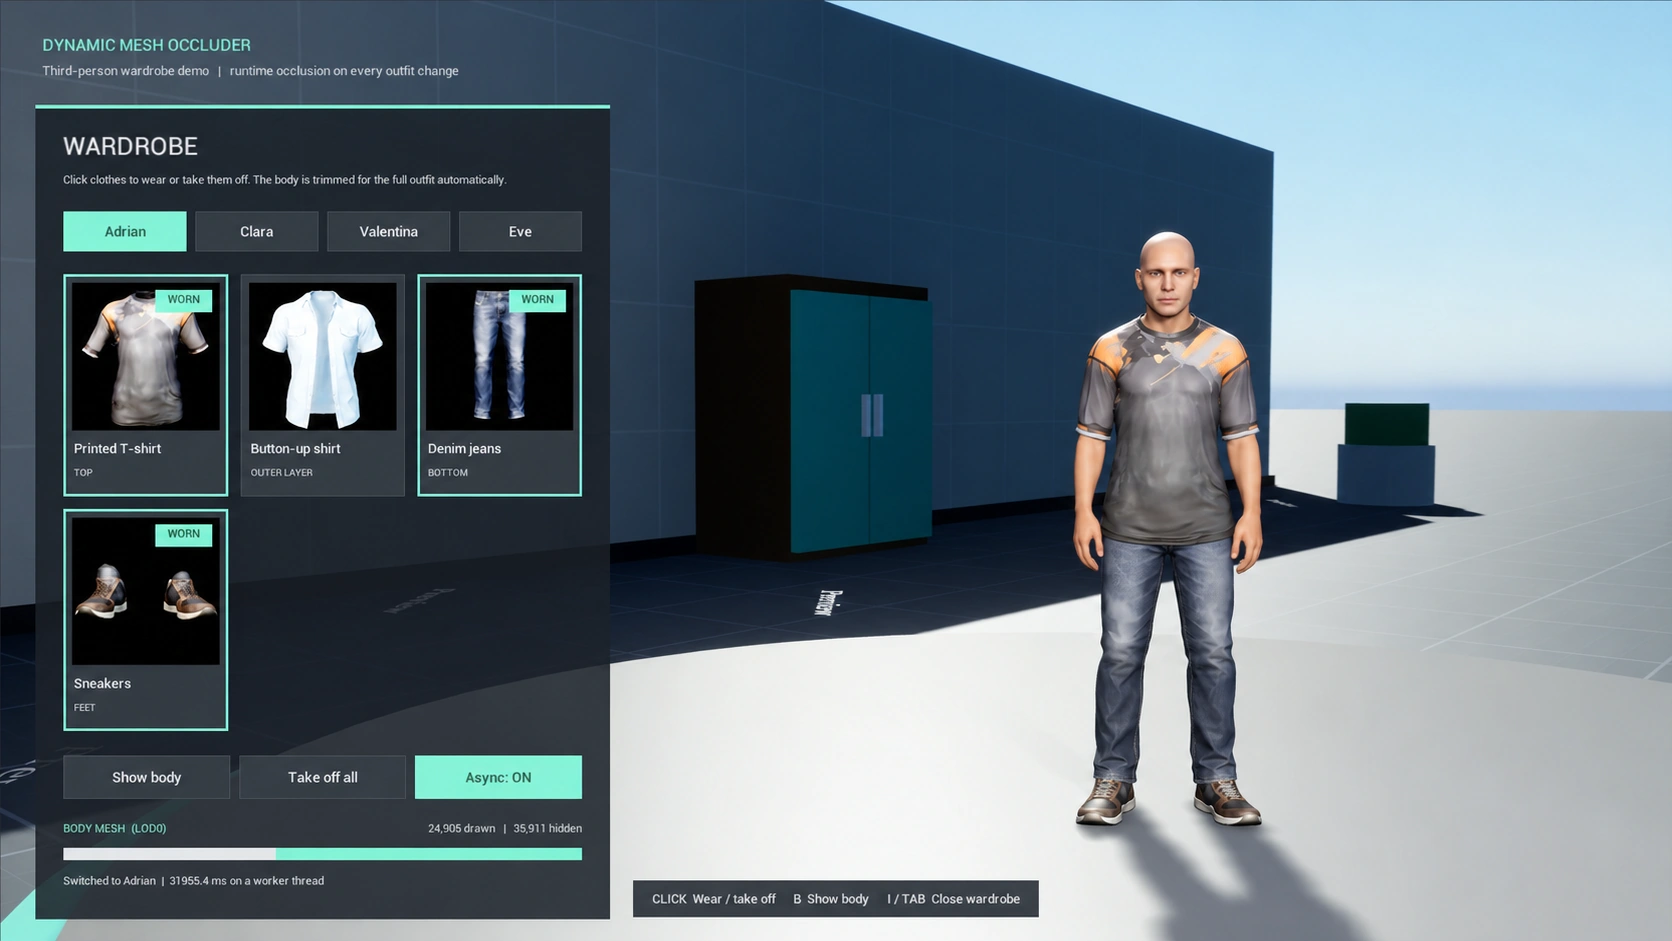
Task: Click the body mesh drawn/hidden progress bar
Action: pos(322,854)
